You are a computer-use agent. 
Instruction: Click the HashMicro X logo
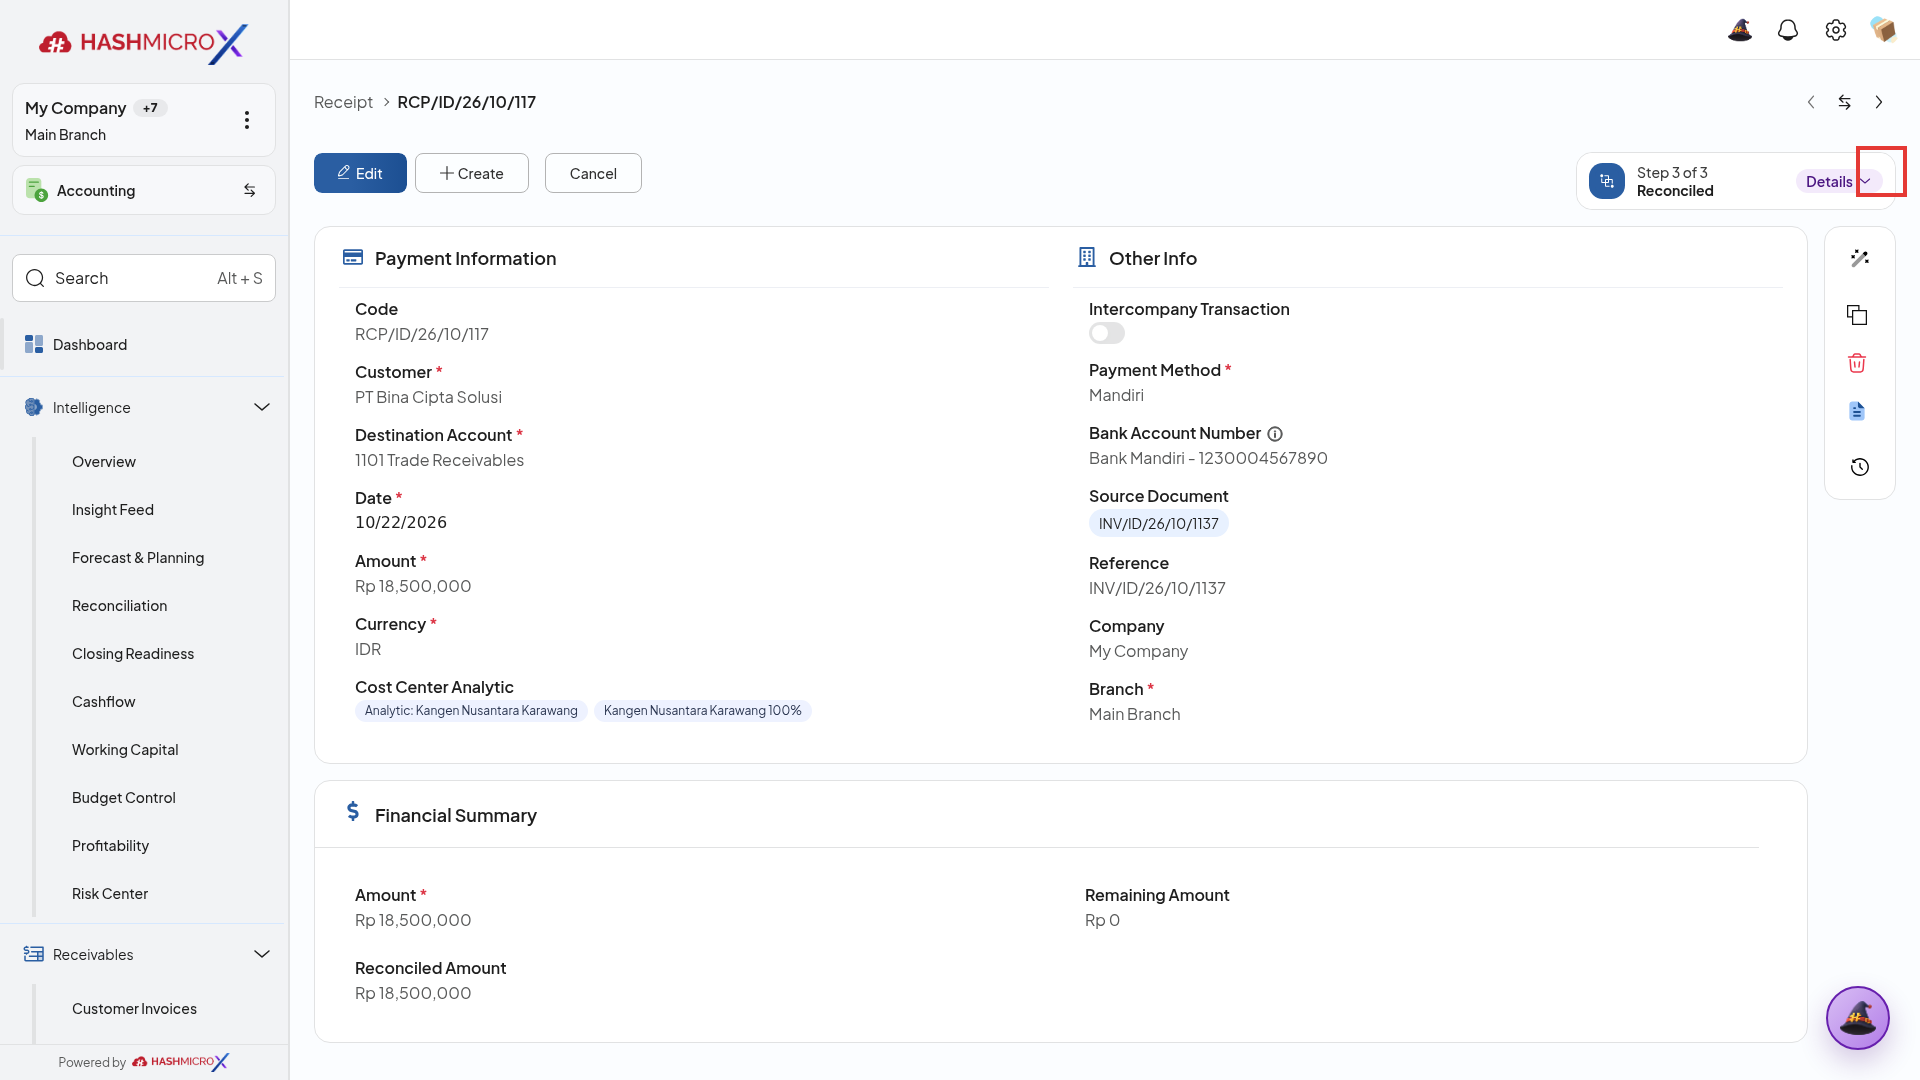point(143,43)
